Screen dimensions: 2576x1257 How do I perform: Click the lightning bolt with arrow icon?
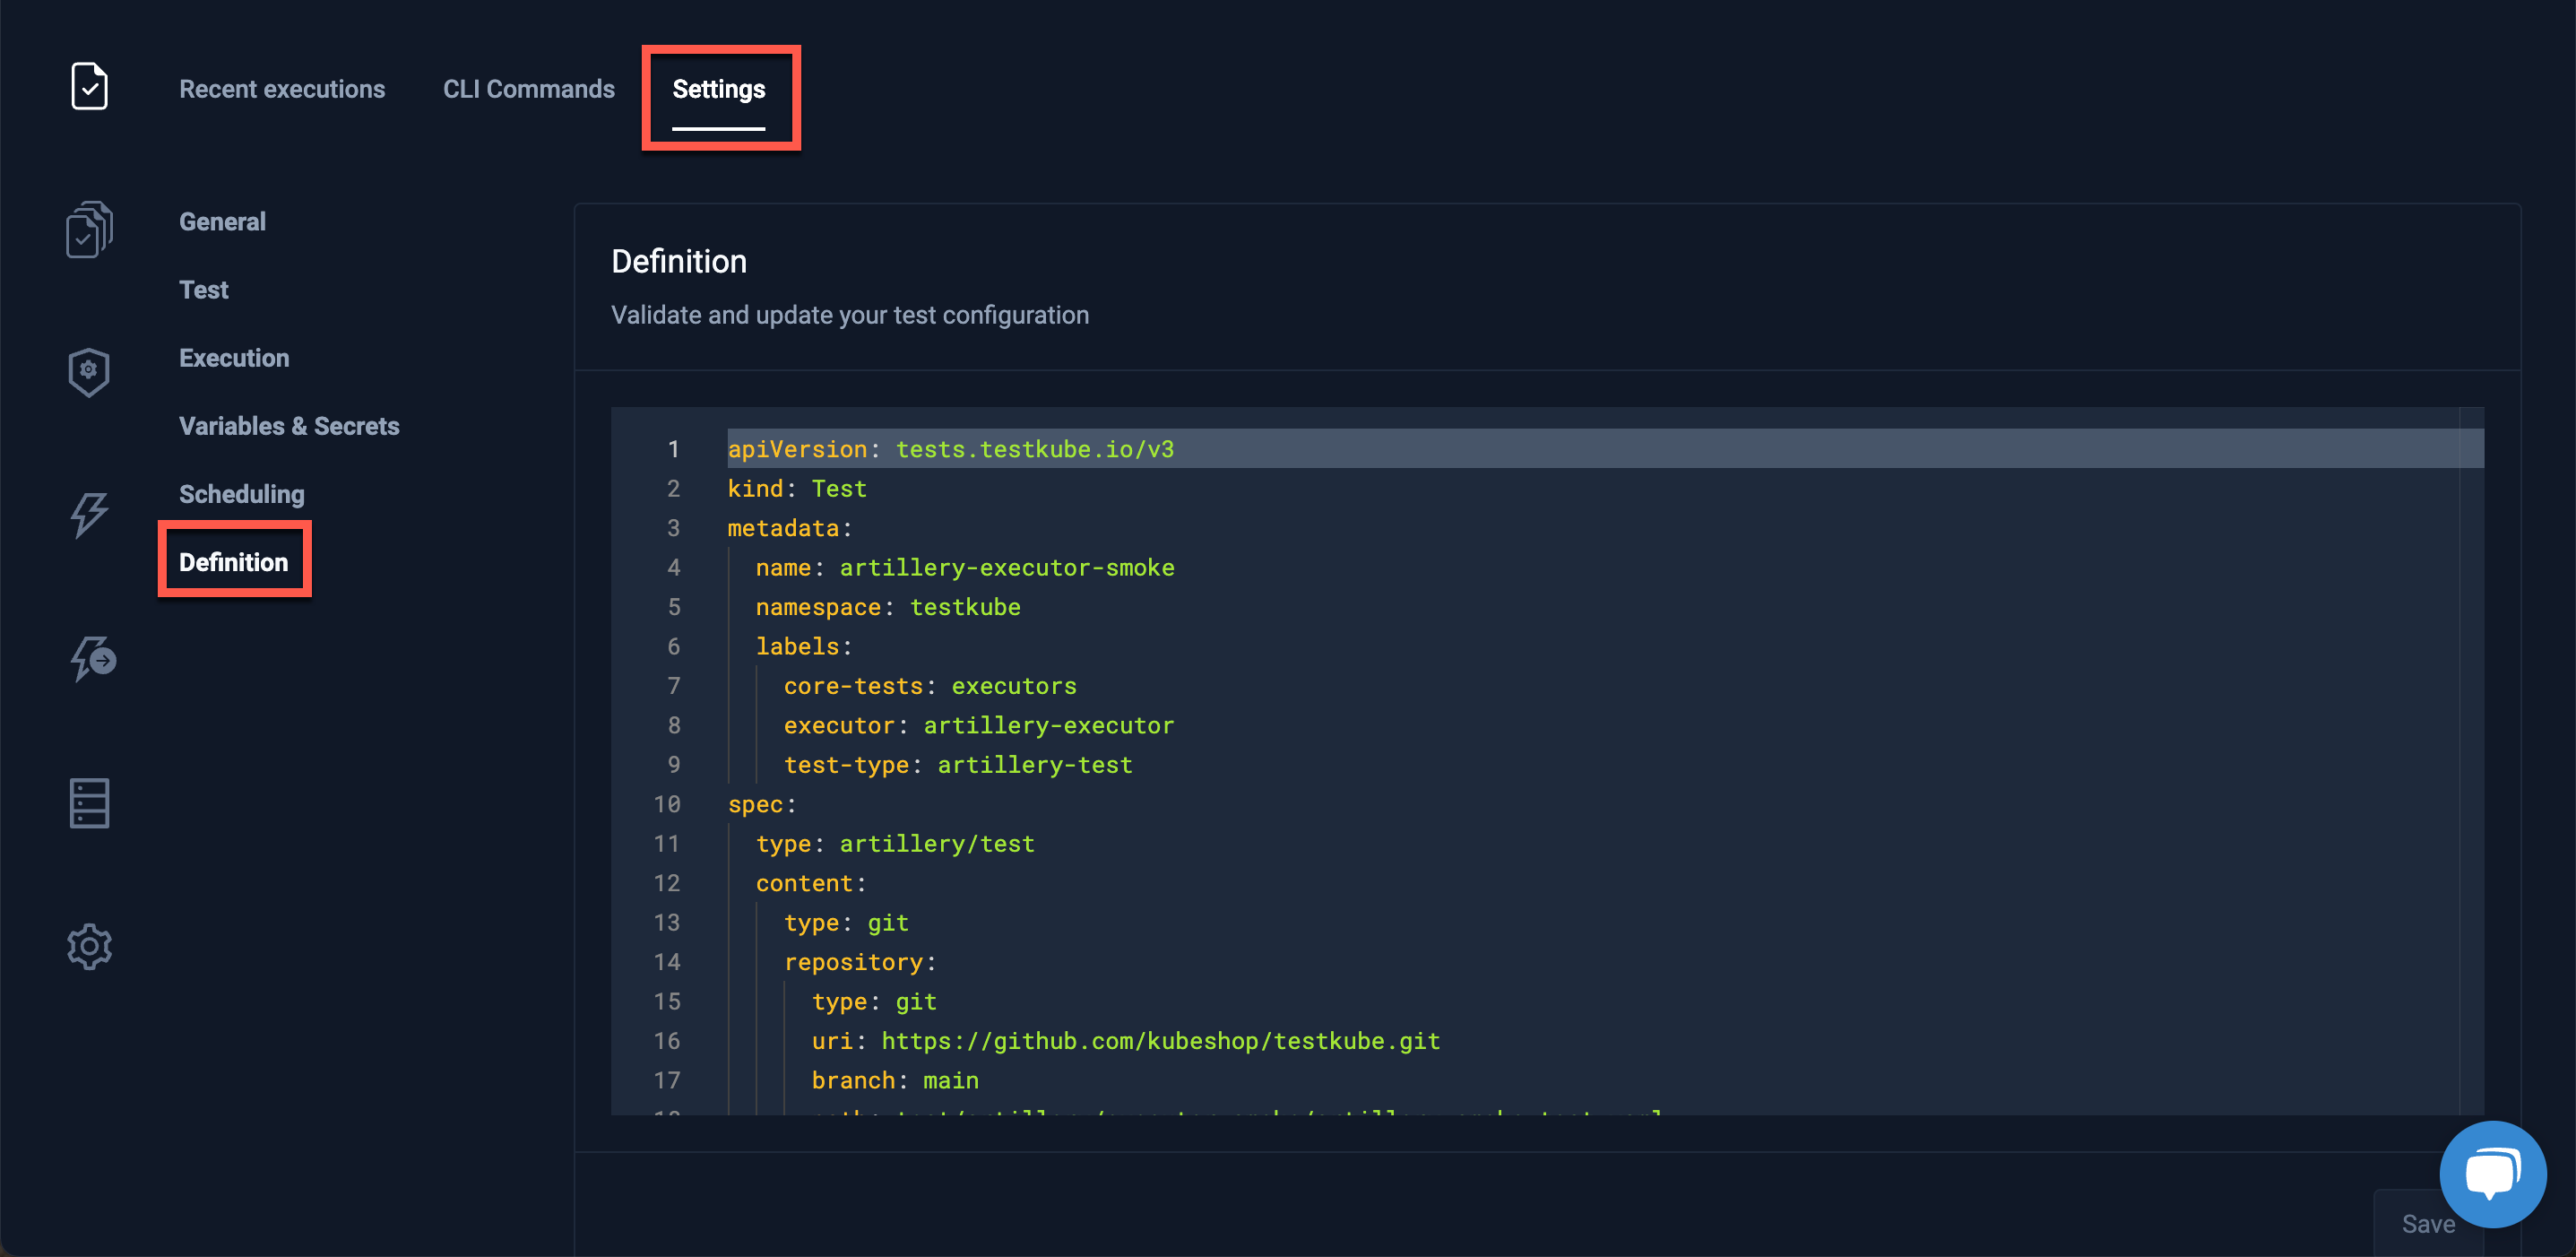(x=92, y=659)
